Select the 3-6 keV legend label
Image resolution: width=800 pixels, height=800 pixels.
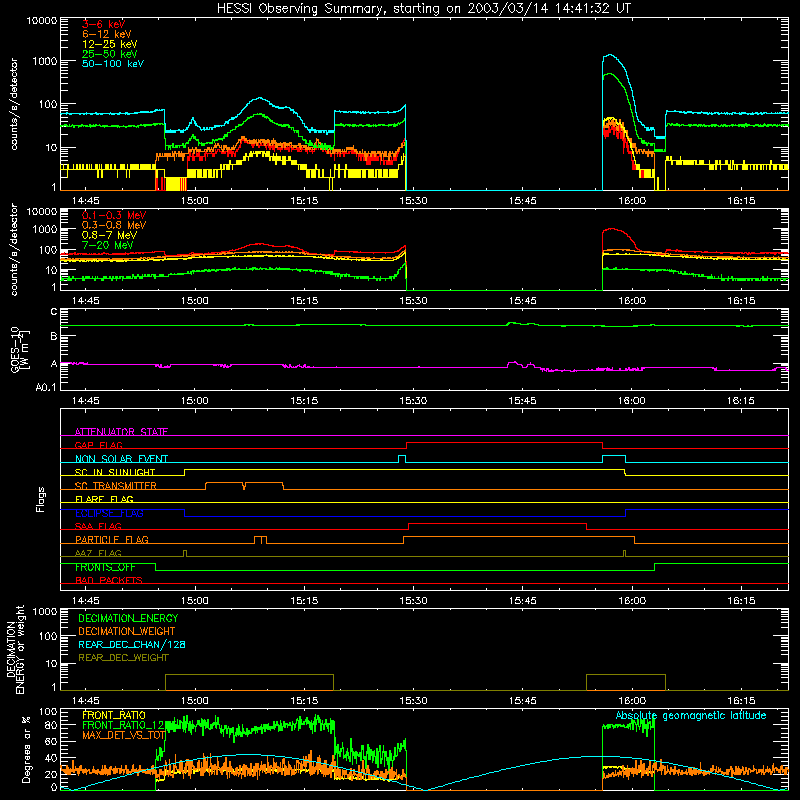pyautogui.click(x=103, y=24)
